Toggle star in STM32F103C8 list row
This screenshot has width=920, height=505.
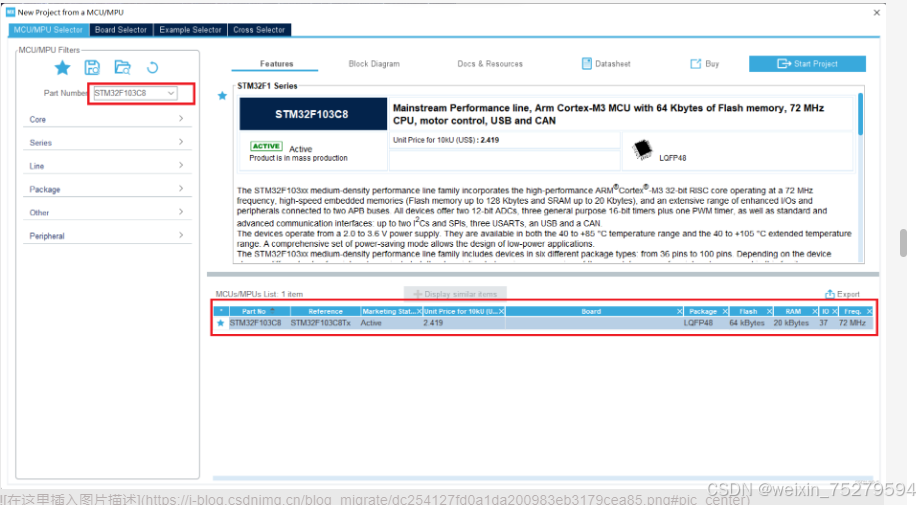coord(221,323)
